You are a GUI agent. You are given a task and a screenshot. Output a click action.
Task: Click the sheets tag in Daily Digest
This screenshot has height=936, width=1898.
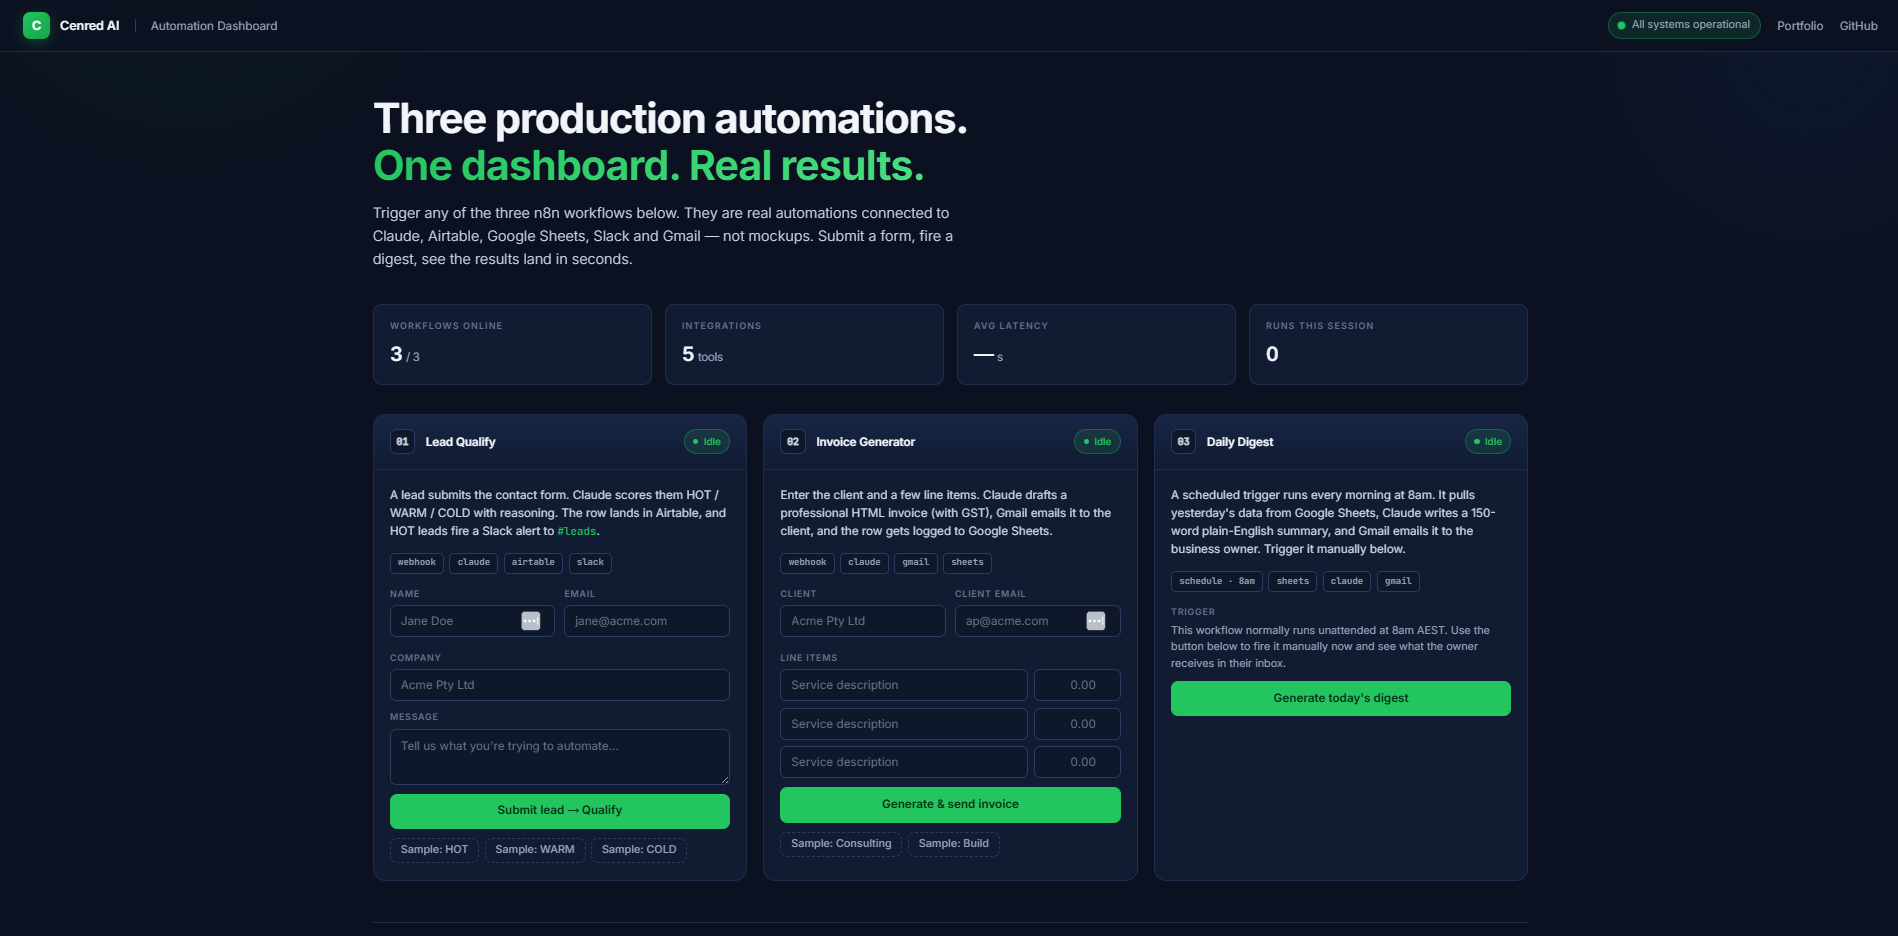(x=1293, y=582)
